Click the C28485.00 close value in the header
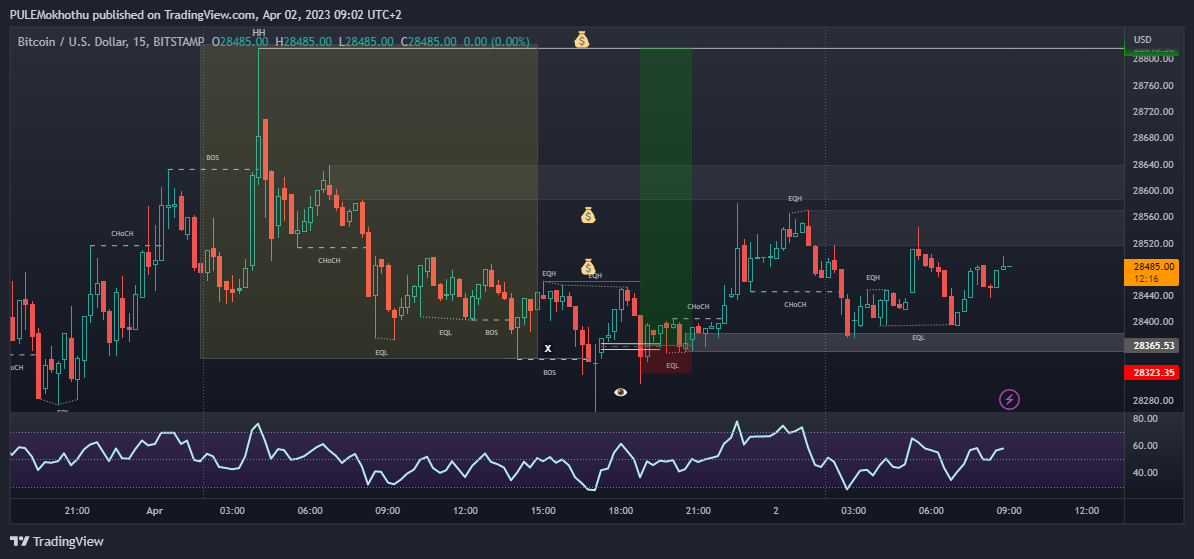The image size is (1194, 559). 429,41
